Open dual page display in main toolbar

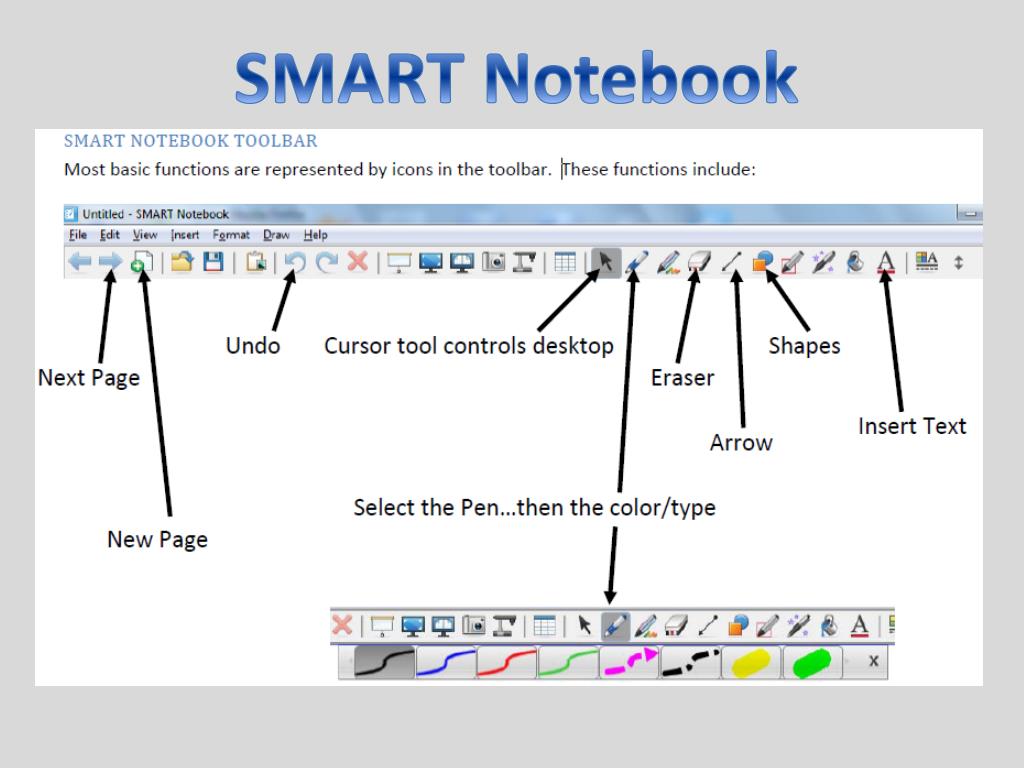click(462, 263)
